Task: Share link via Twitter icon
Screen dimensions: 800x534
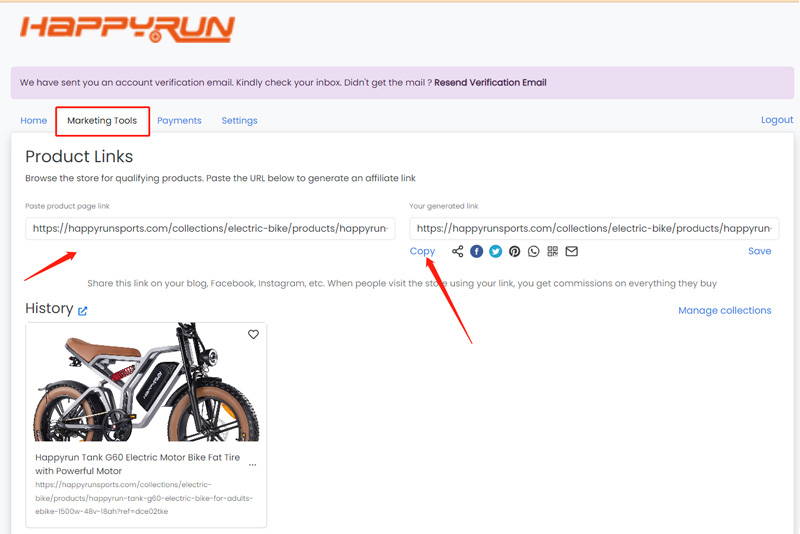Action: (495, 251)
